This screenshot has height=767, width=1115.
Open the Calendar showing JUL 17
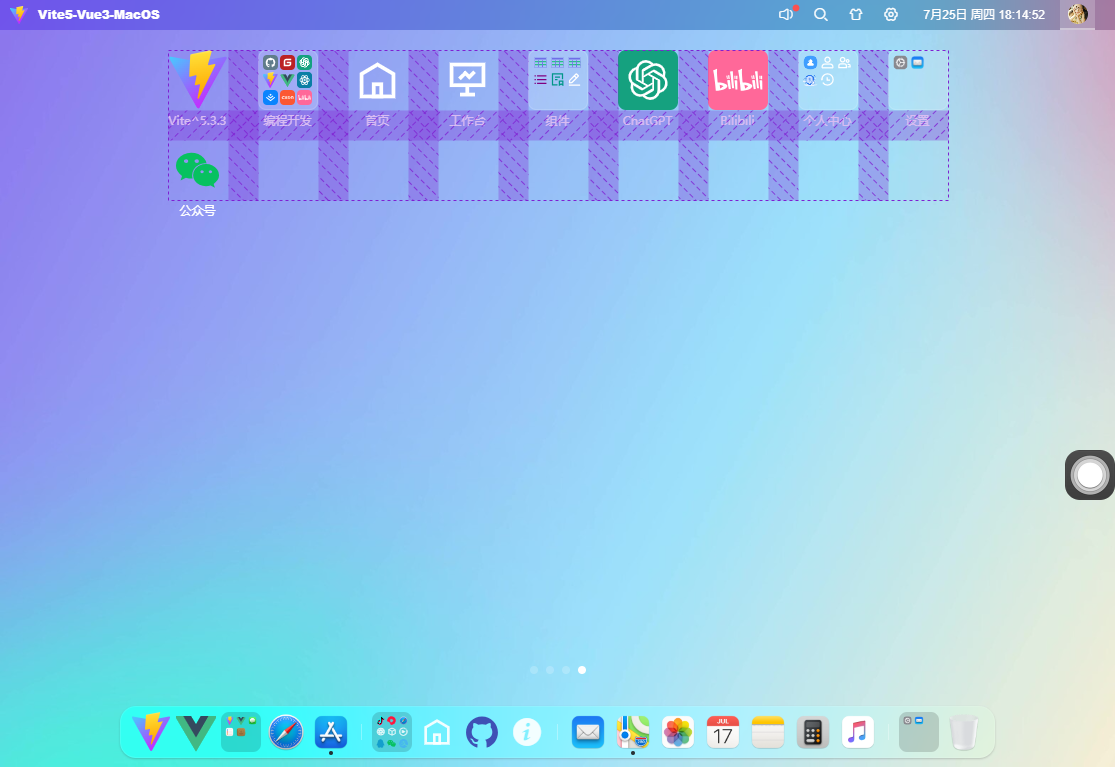(x=722, y=732)
